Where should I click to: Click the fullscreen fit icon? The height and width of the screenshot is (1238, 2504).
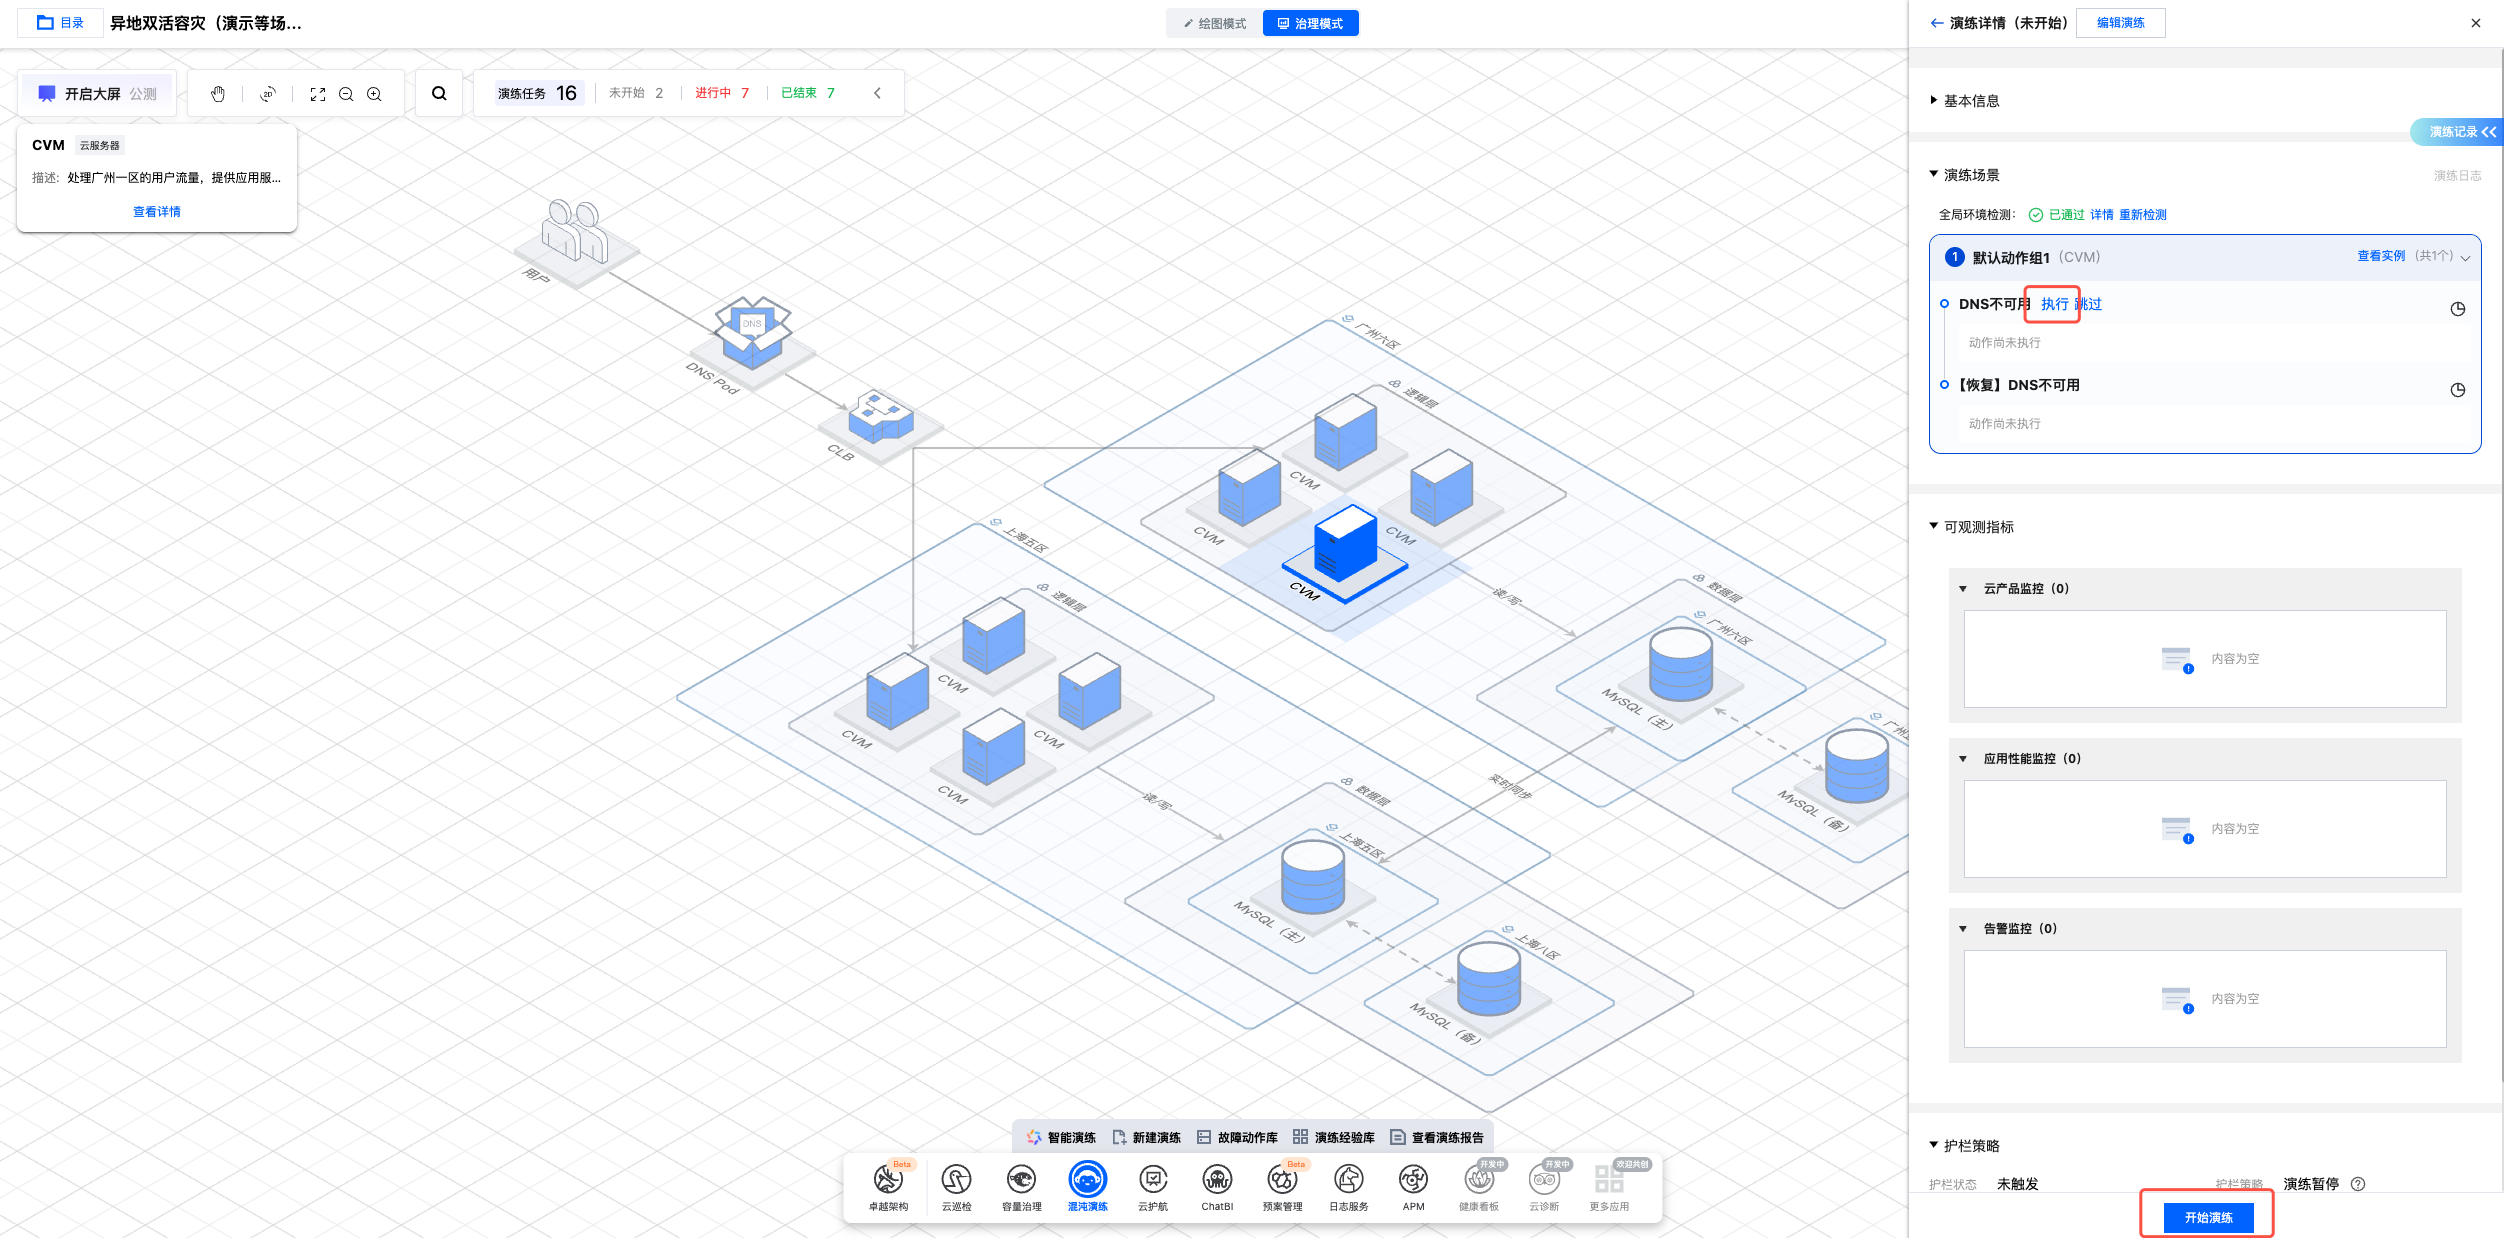318,94
